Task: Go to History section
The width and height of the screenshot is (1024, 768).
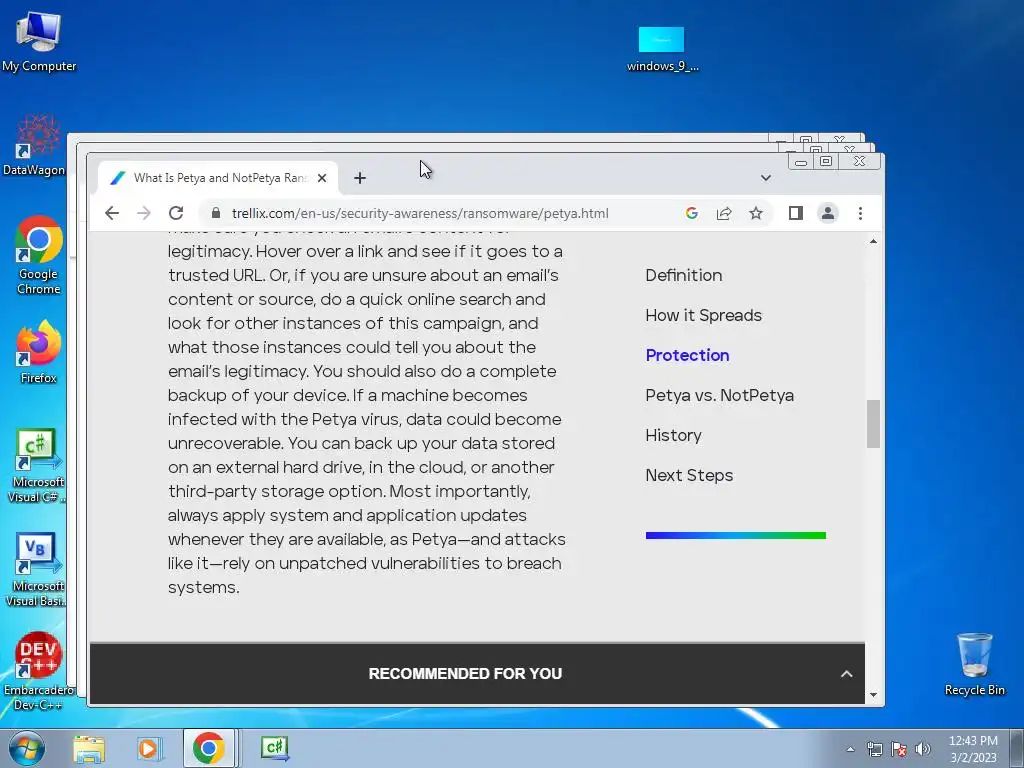Action: click(673, 436)
